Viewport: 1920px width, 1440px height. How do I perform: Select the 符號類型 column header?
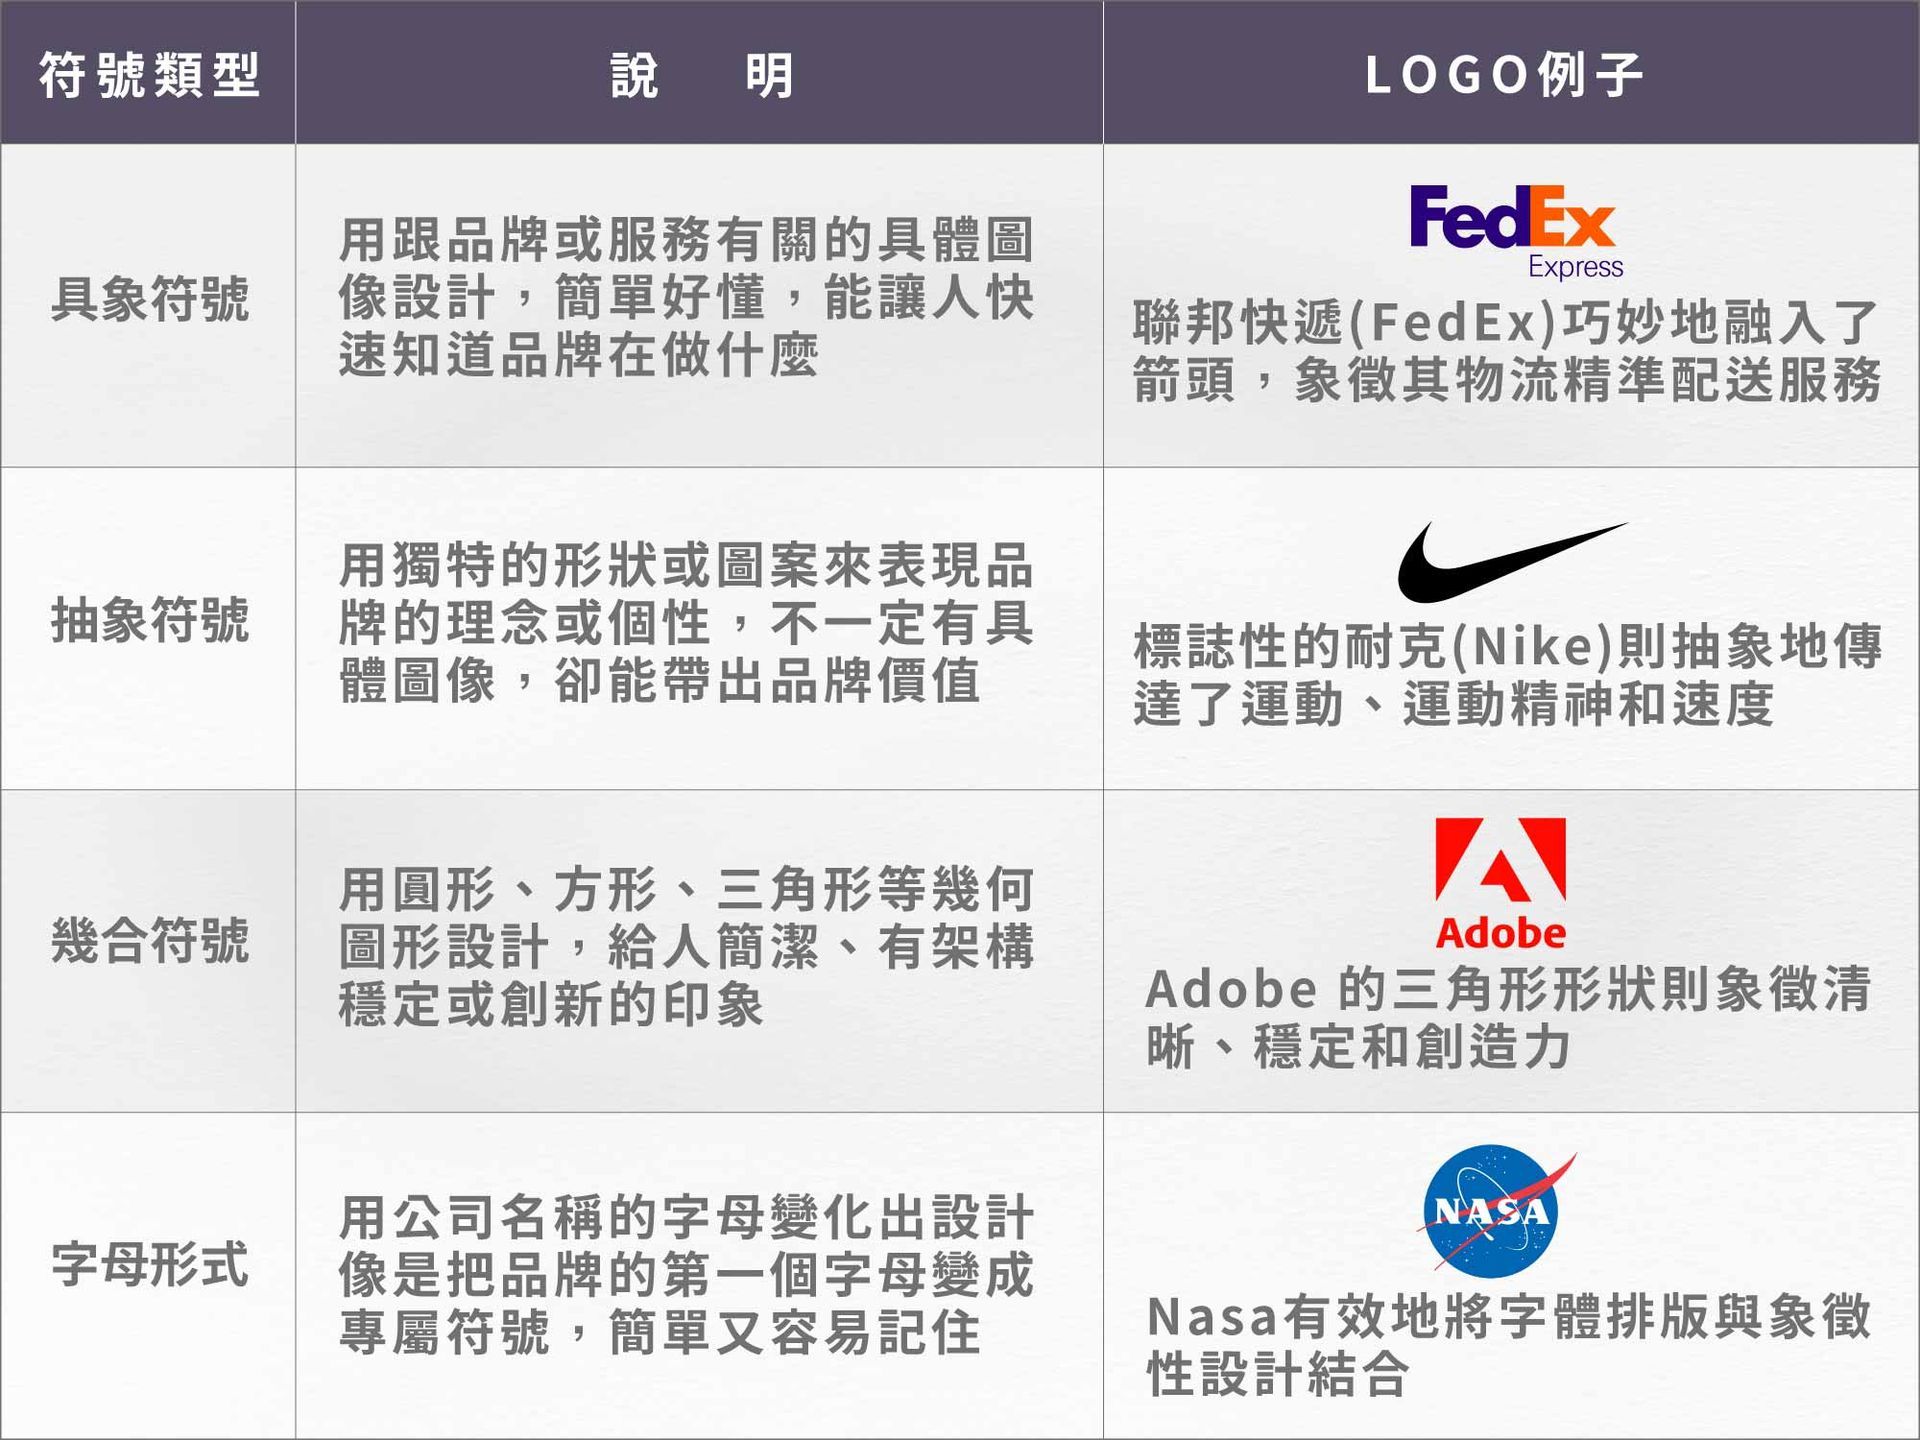click(149, 75)
